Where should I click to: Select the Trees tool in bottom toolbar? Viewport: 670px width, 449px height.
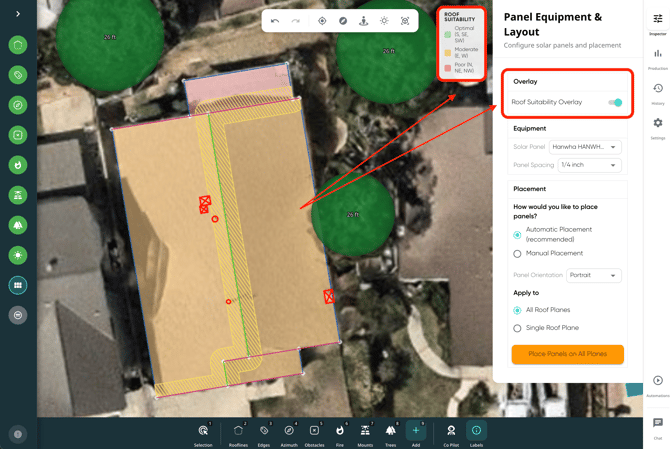(x=390, y=434)
